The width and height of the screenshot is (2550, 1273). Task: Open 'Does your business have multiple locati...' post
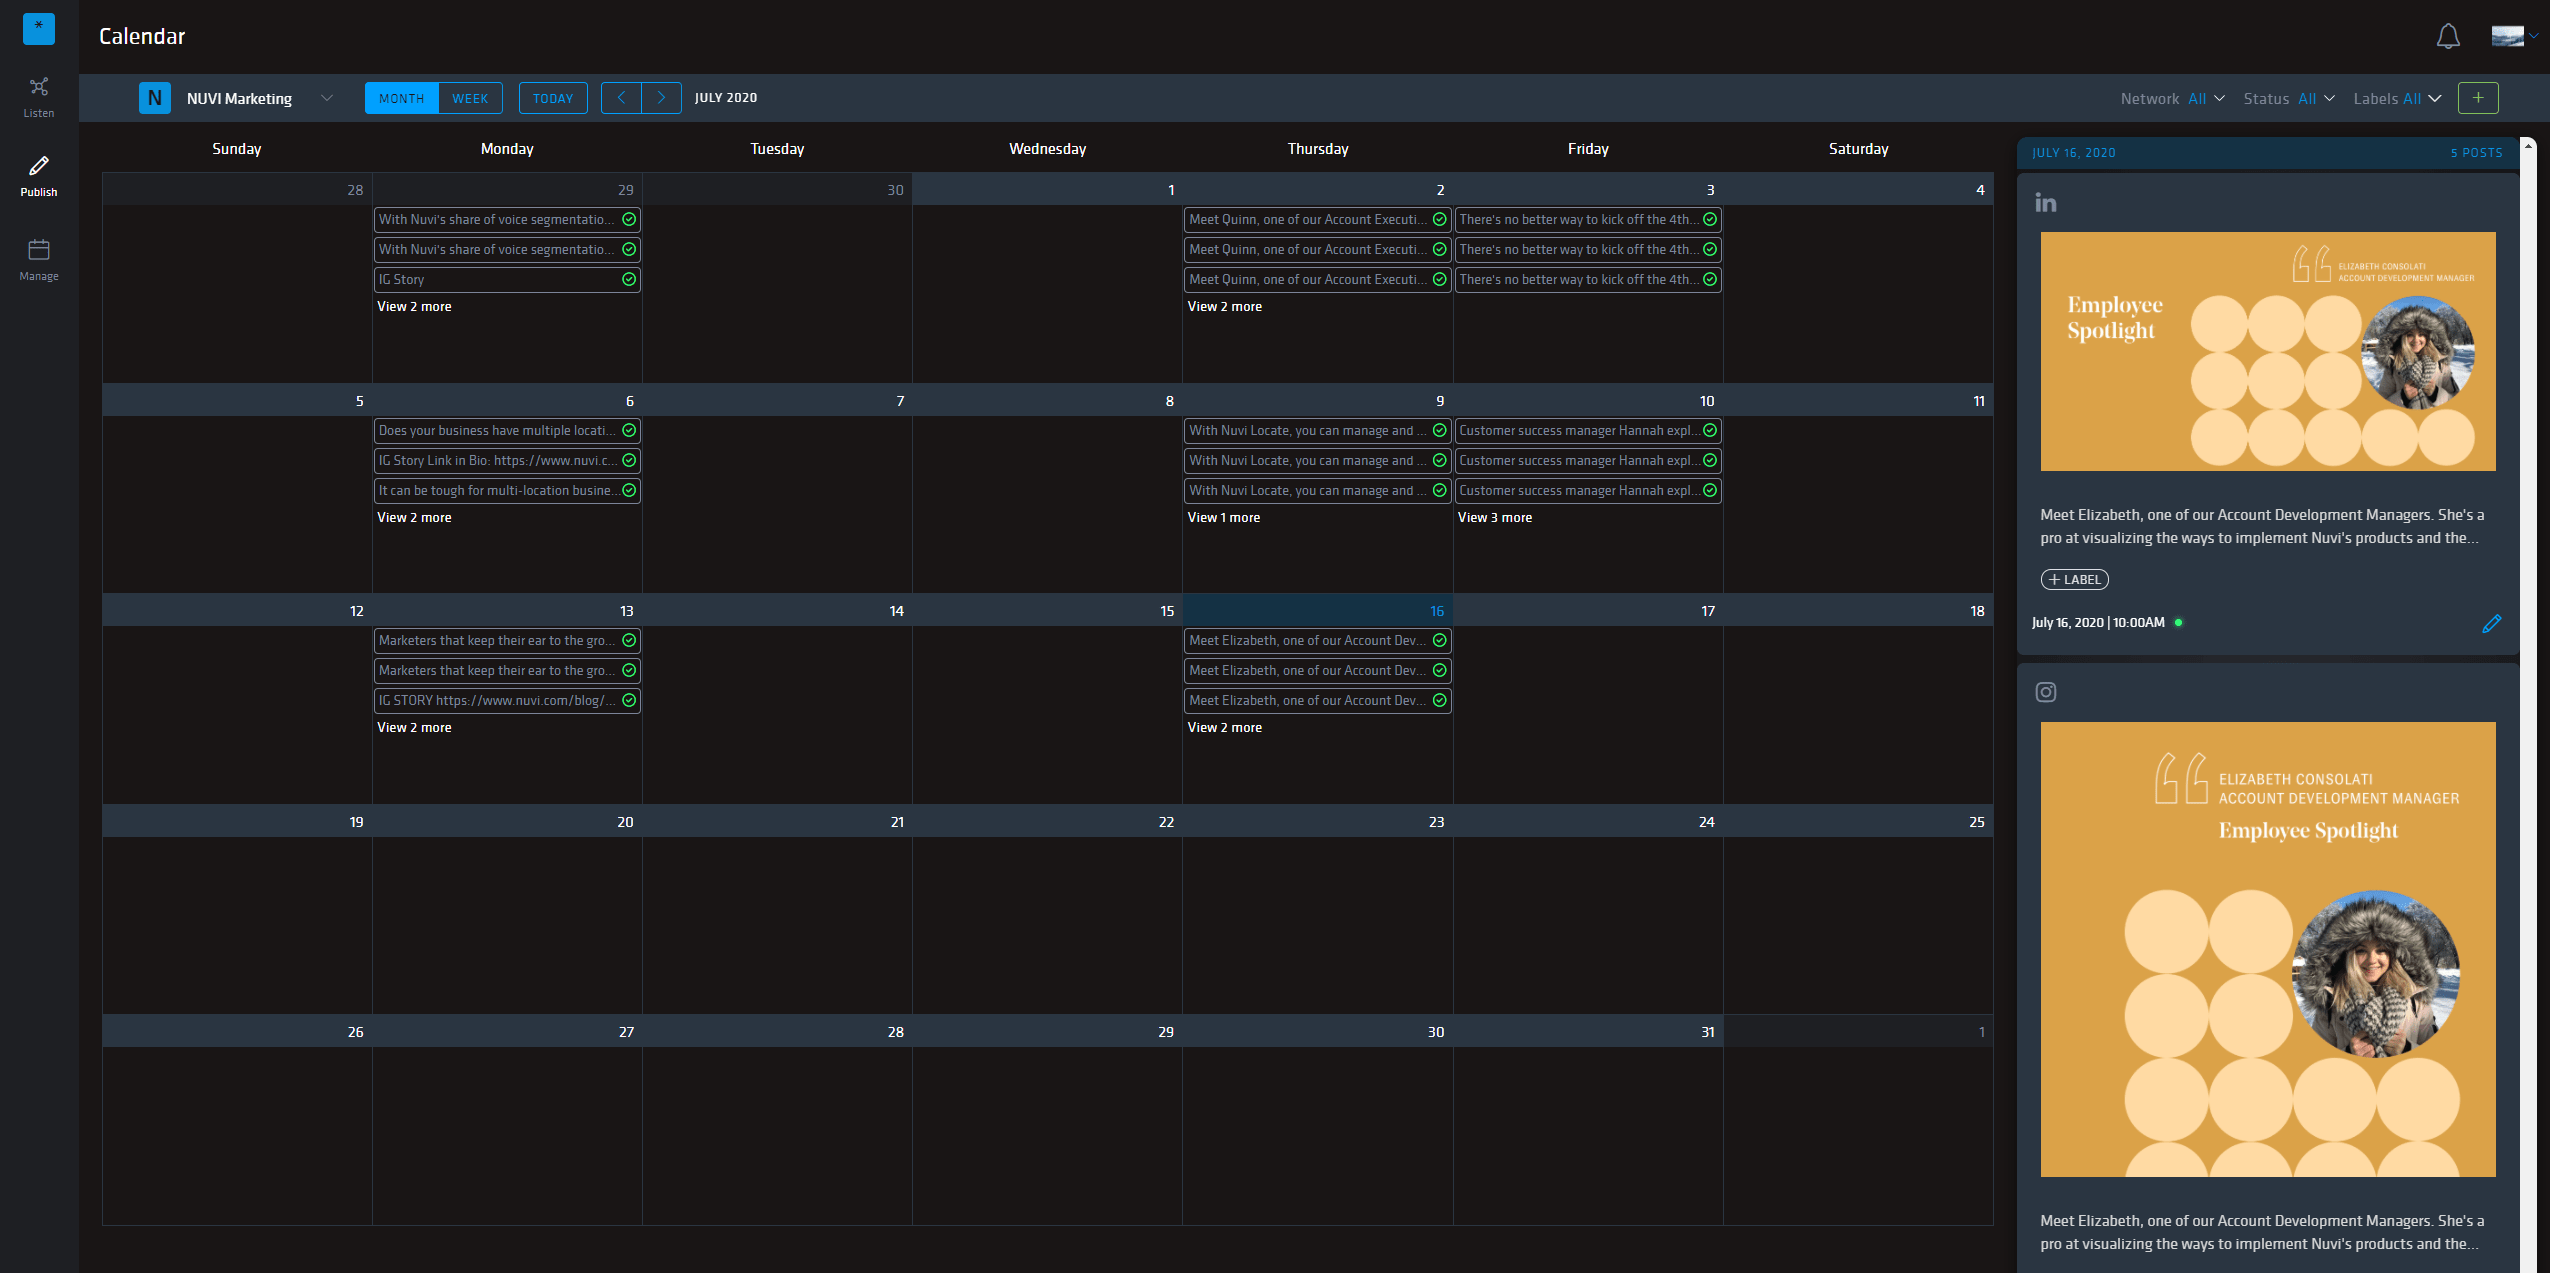(507, 431)
